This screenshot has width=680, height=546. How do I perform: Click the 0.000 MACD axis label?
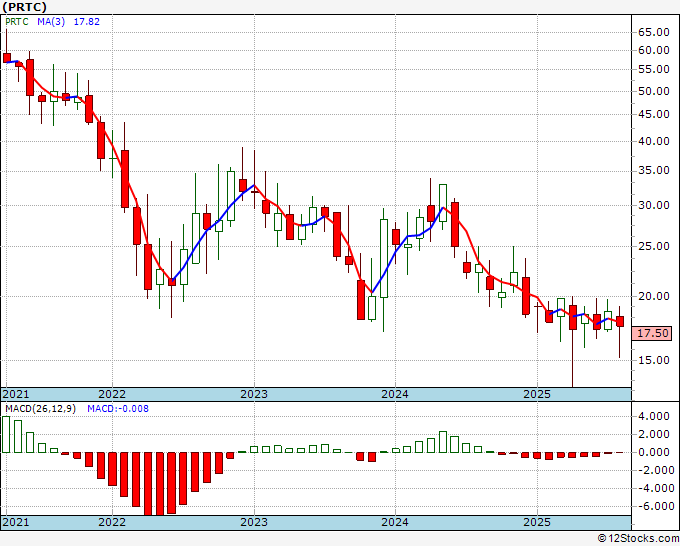654,452
